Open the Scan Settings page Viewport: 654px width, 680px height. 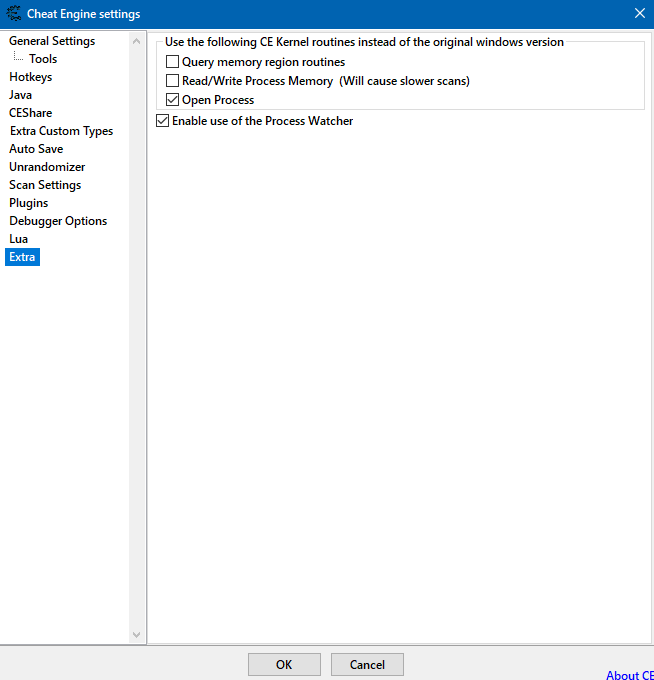(45, 185)
